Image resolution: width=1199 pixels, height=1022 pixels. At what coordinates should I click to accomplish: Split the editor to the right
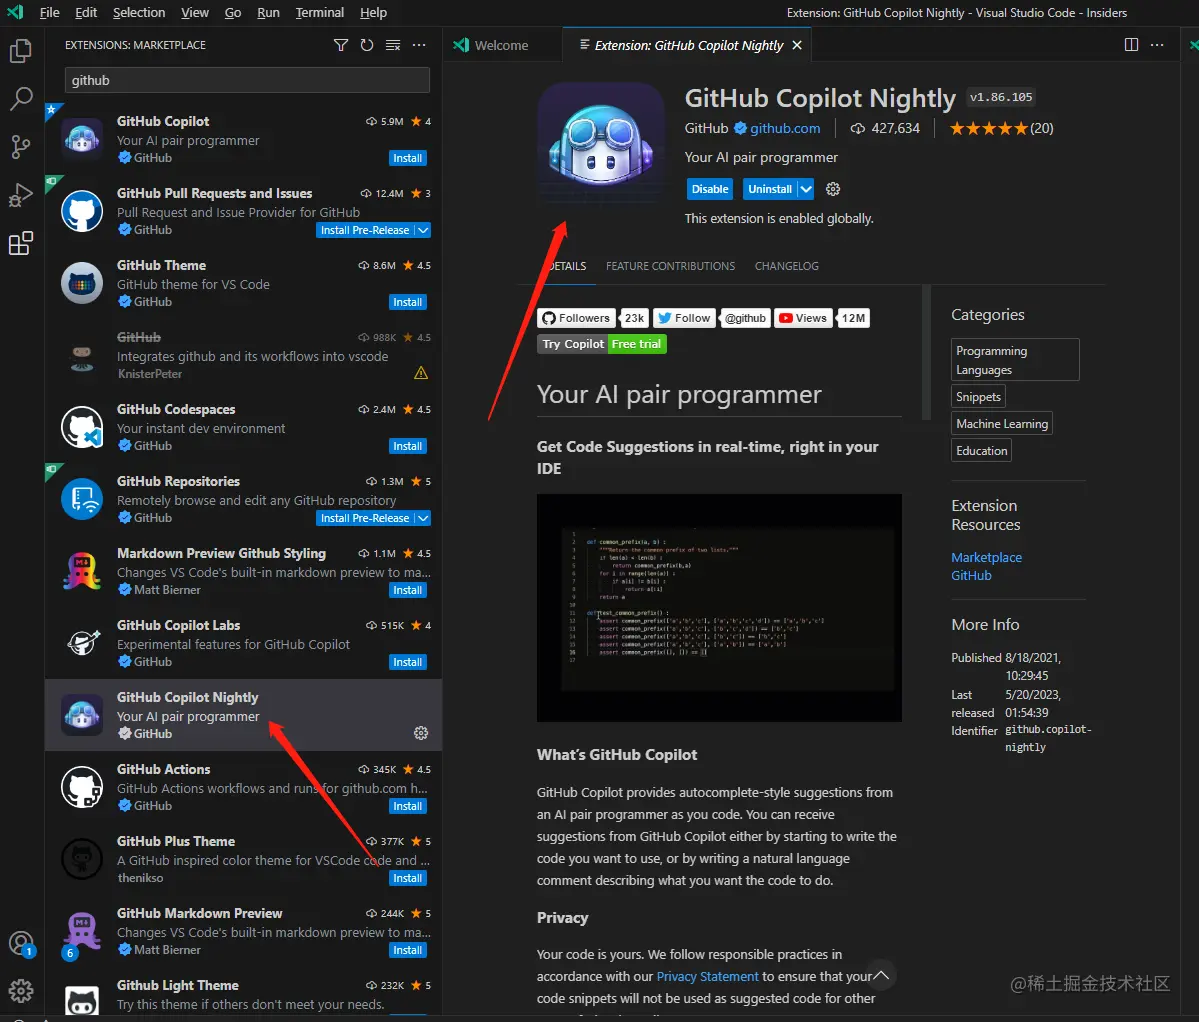coord(1131,45)
